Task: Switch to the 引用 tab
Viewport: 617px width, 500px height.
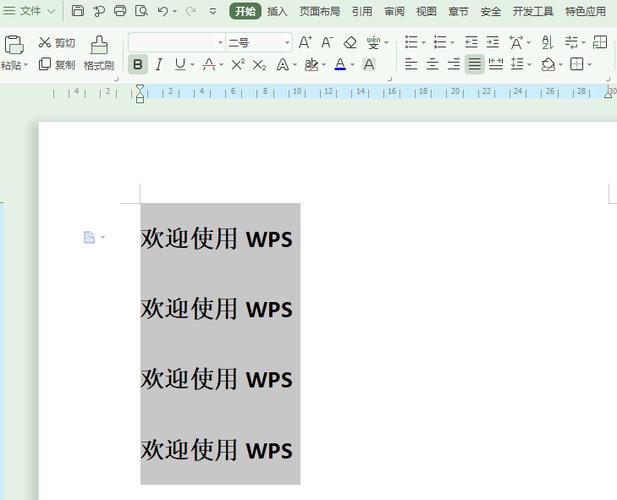Action: pyautogui.click(x=362, y=11)
